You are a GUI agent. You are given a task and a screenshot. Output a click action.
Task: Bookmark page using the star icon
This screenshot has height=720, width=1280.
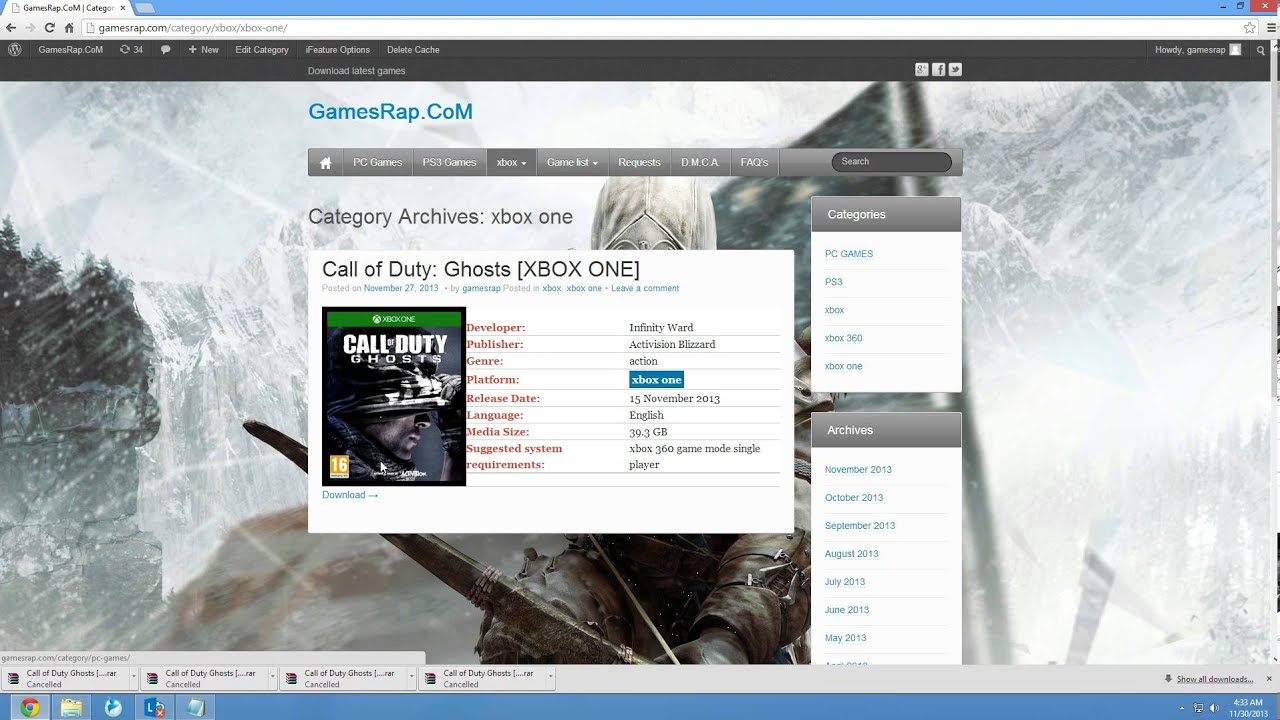1249,28
